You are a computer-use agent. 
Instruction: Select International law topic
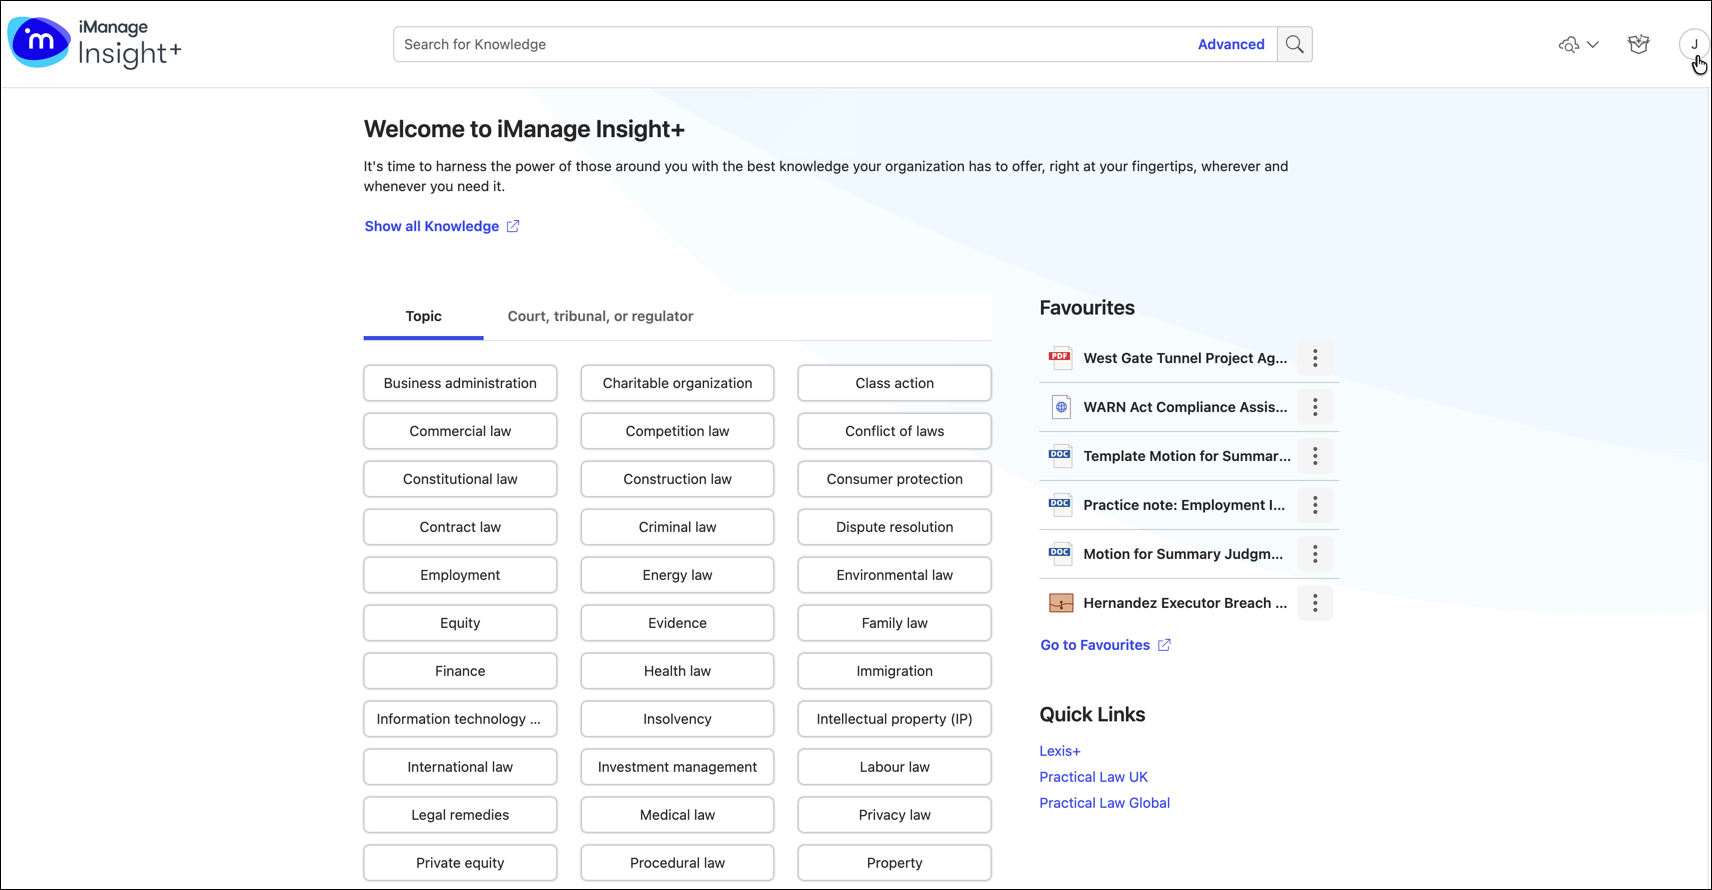pyautogui.click(x=460, y=767)
